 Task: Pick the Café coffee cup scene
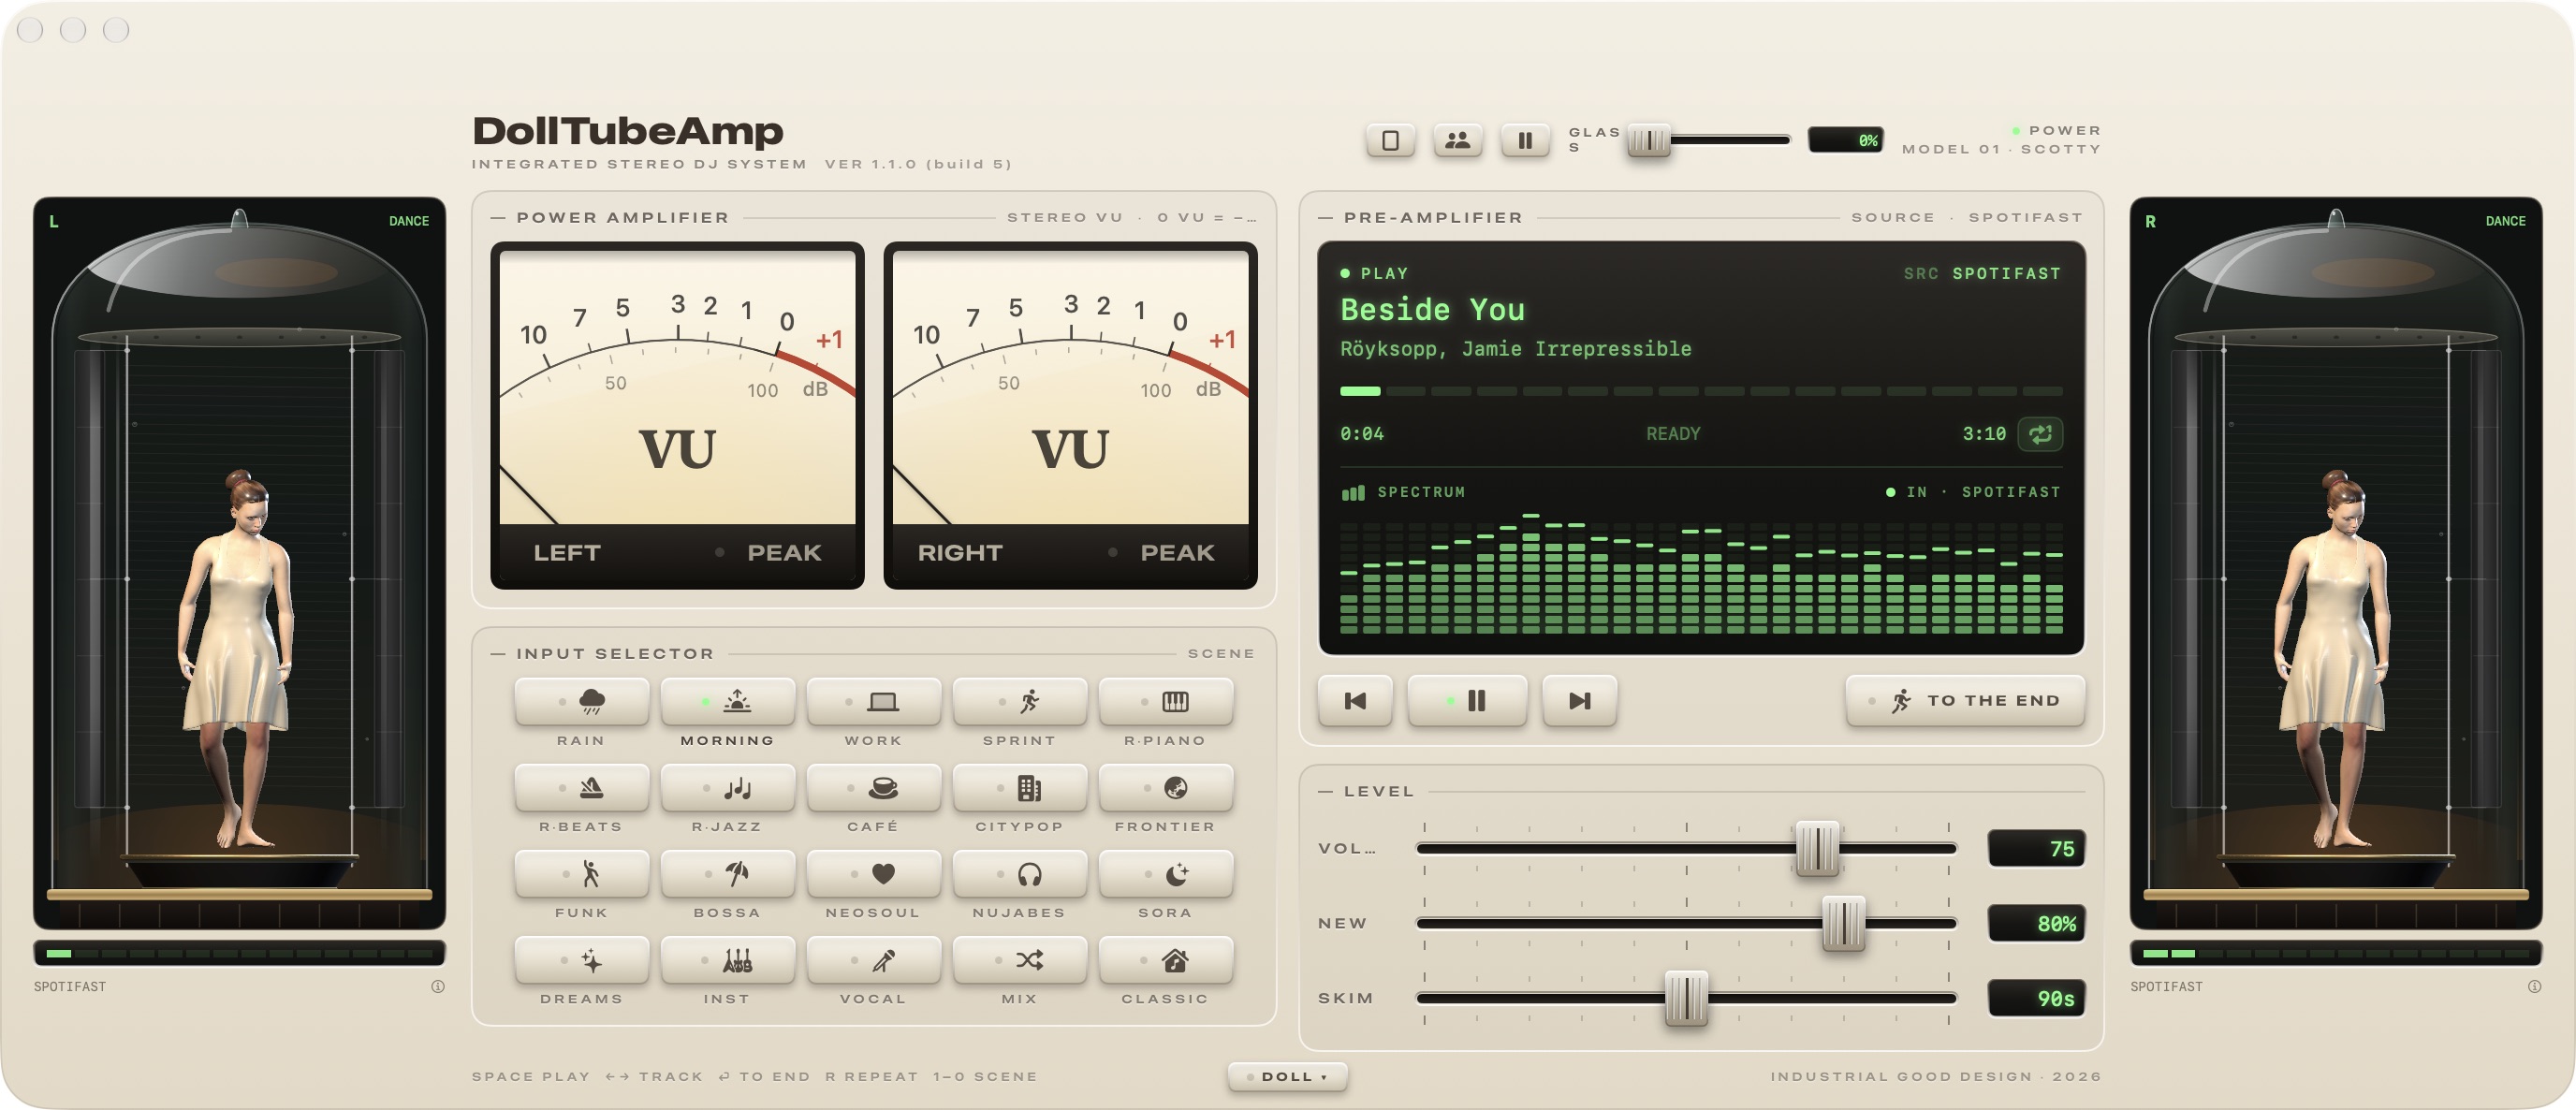point(873,788)
